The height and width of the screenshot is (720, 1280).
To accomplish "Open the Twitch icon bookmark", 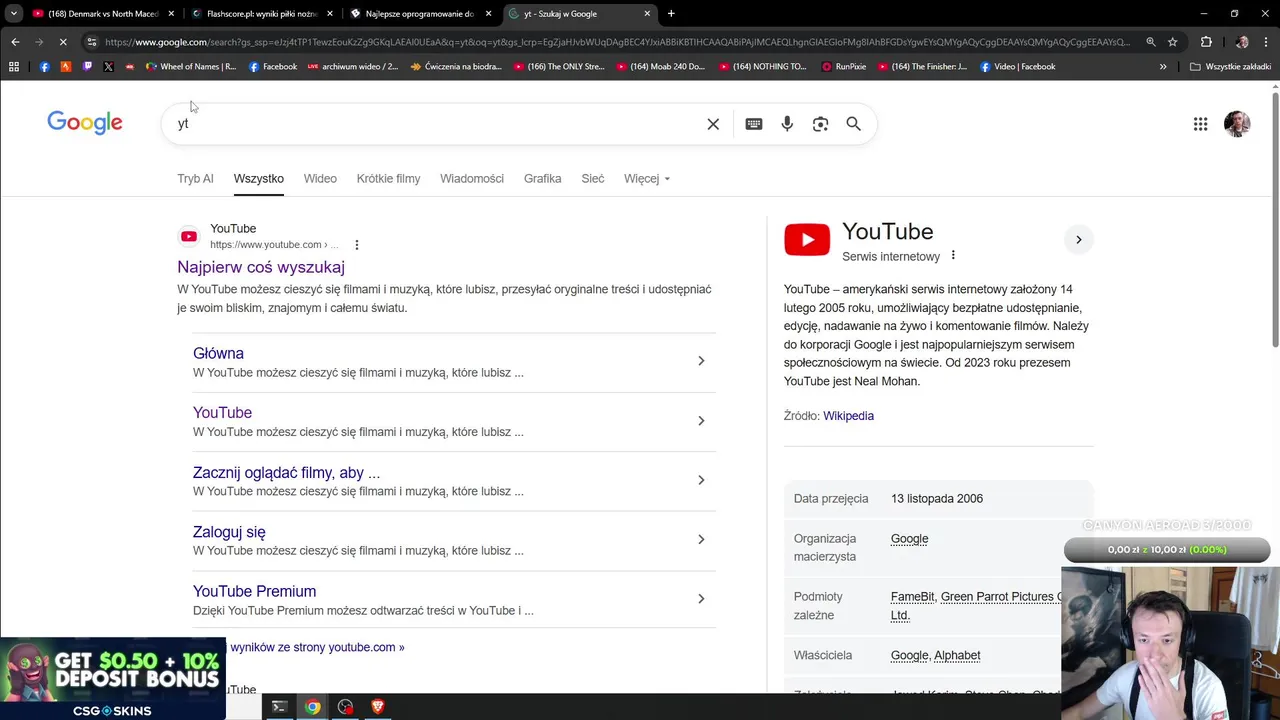I will pyautogui.click(x=87, y=67).
